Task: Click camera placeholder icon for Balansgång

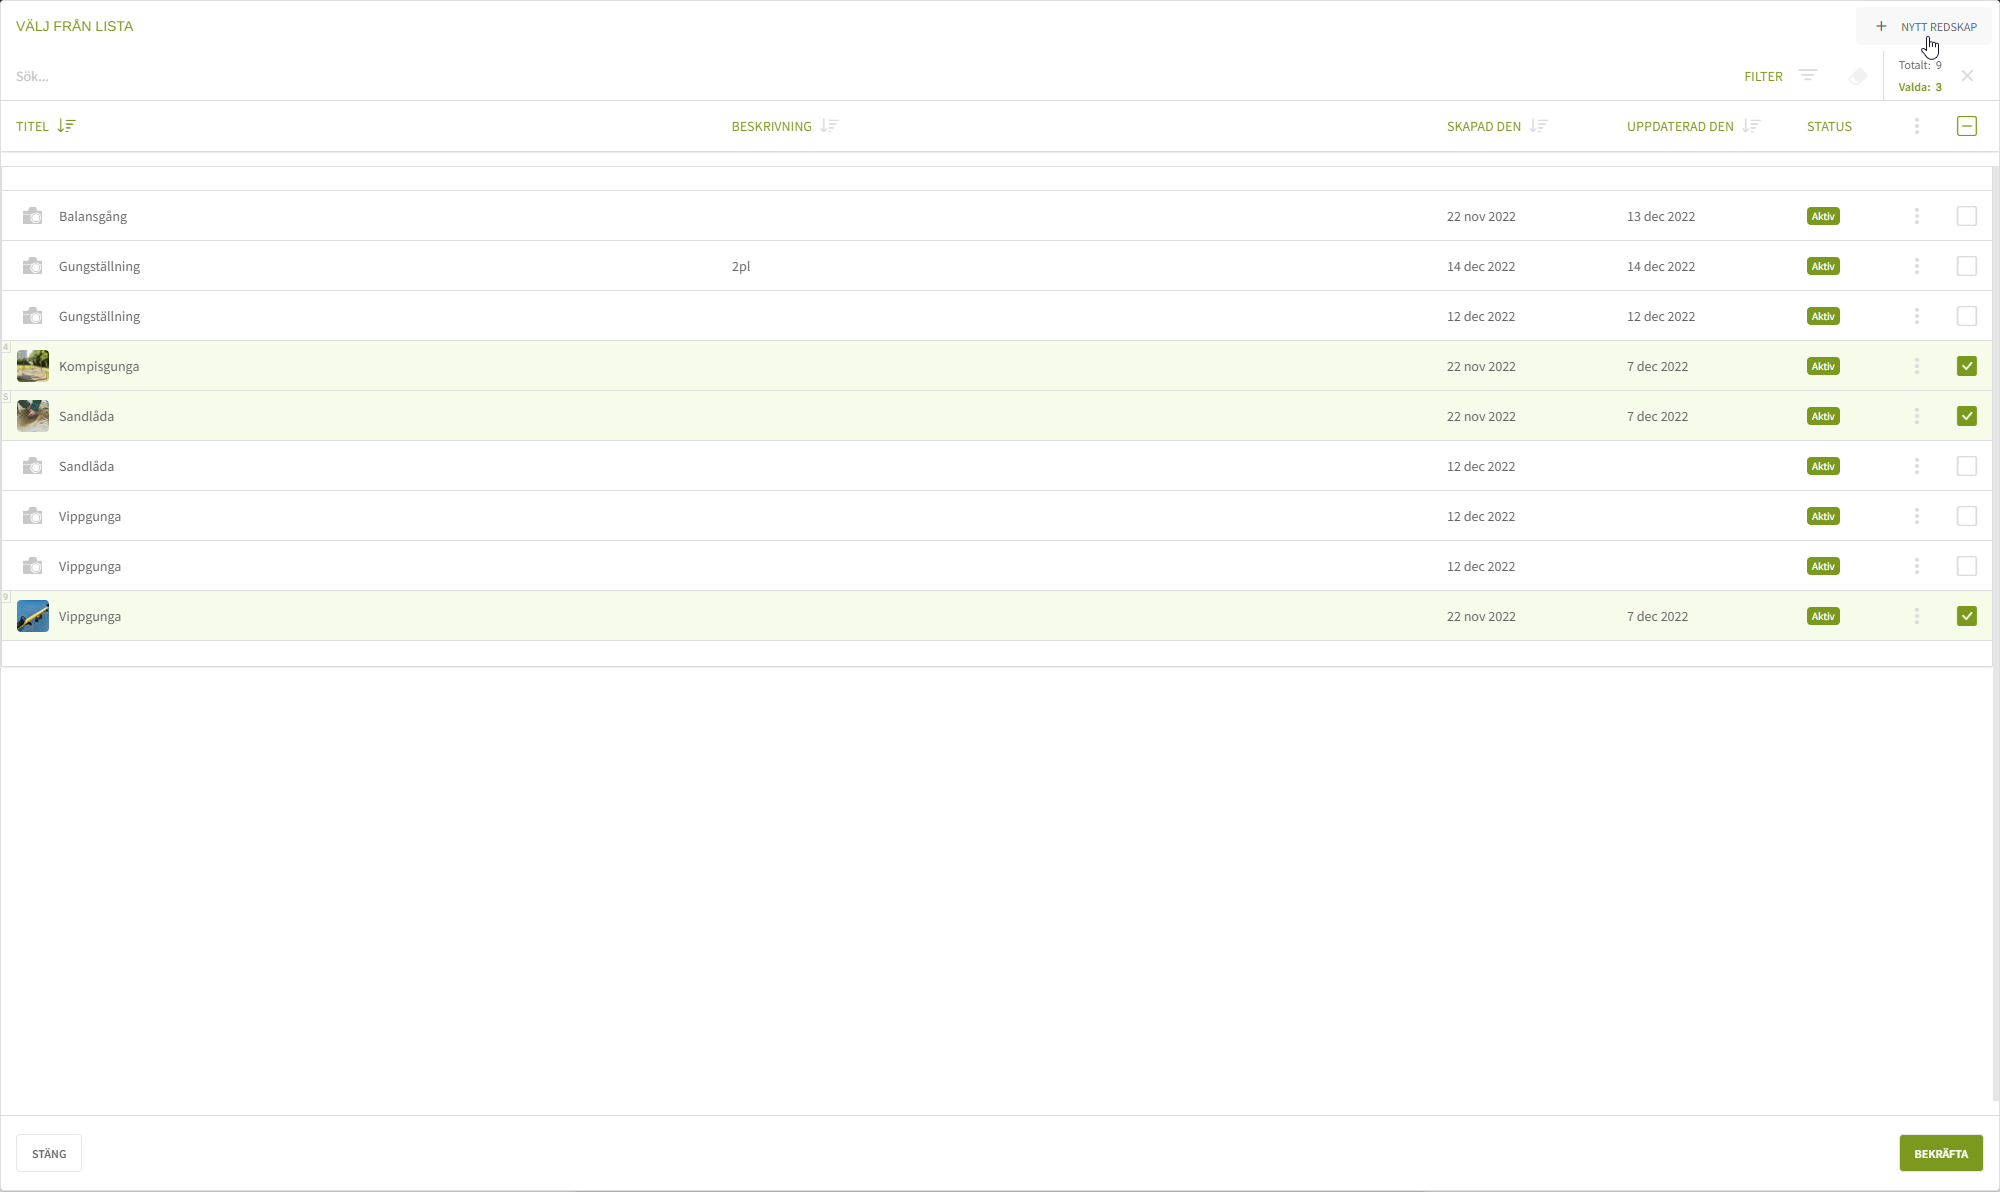Action: [x=33, y=216]
